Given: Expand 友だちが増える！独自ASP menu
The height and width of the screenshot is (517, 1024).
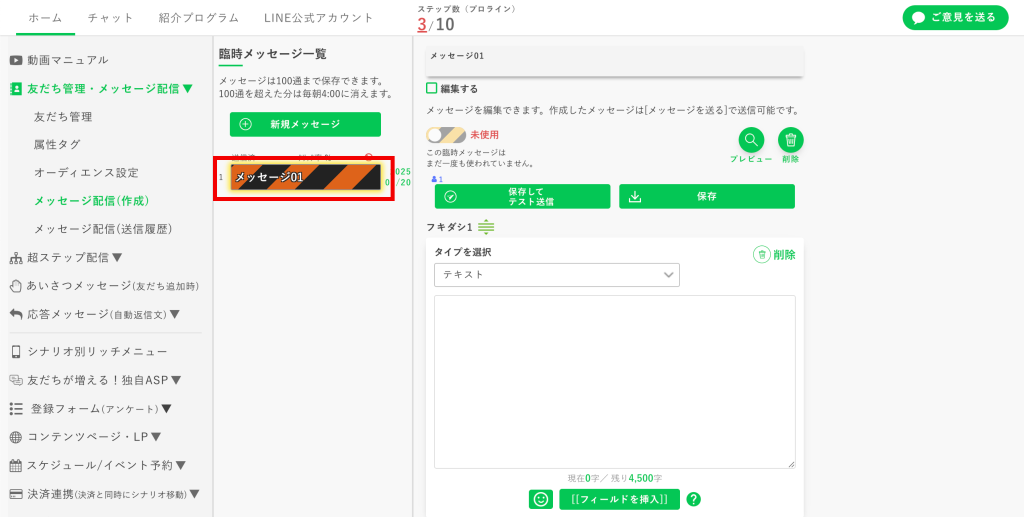Looking at the screenshot, I should coord(176,380).
